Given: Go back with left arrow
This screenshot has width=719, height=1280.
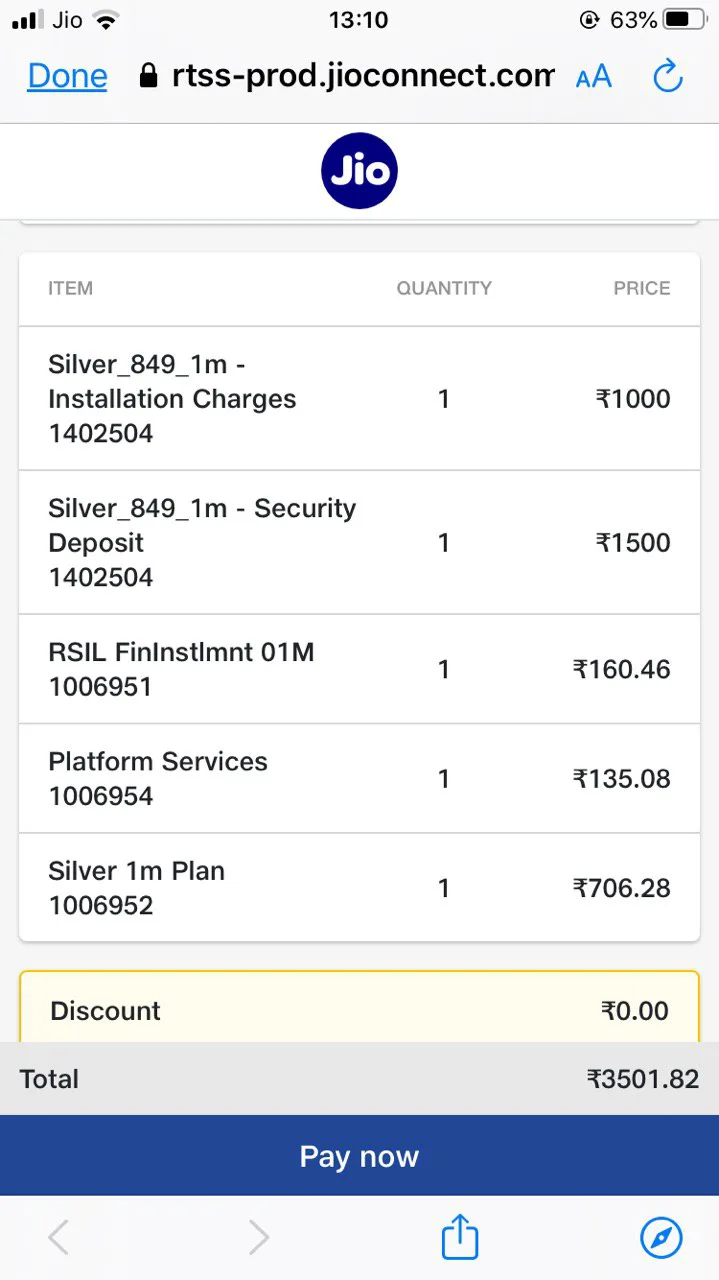Looking at the screenshot, I should coord(59,1238).
